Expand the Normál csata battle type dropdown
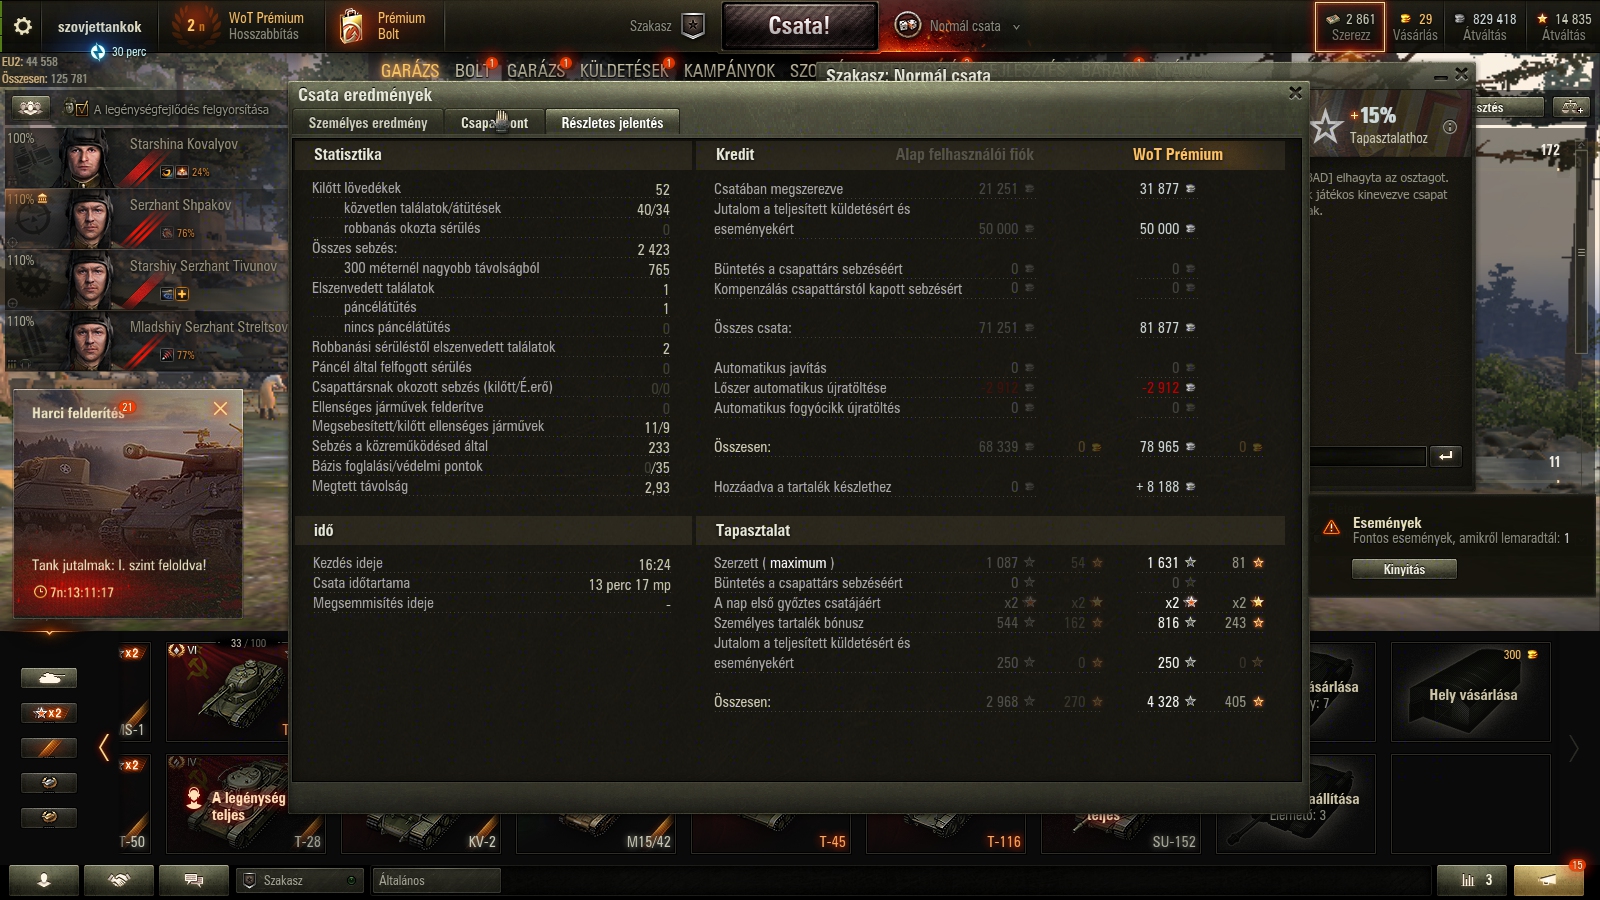This screenshot has height=900, width=1600. (x=1017, y=27)
